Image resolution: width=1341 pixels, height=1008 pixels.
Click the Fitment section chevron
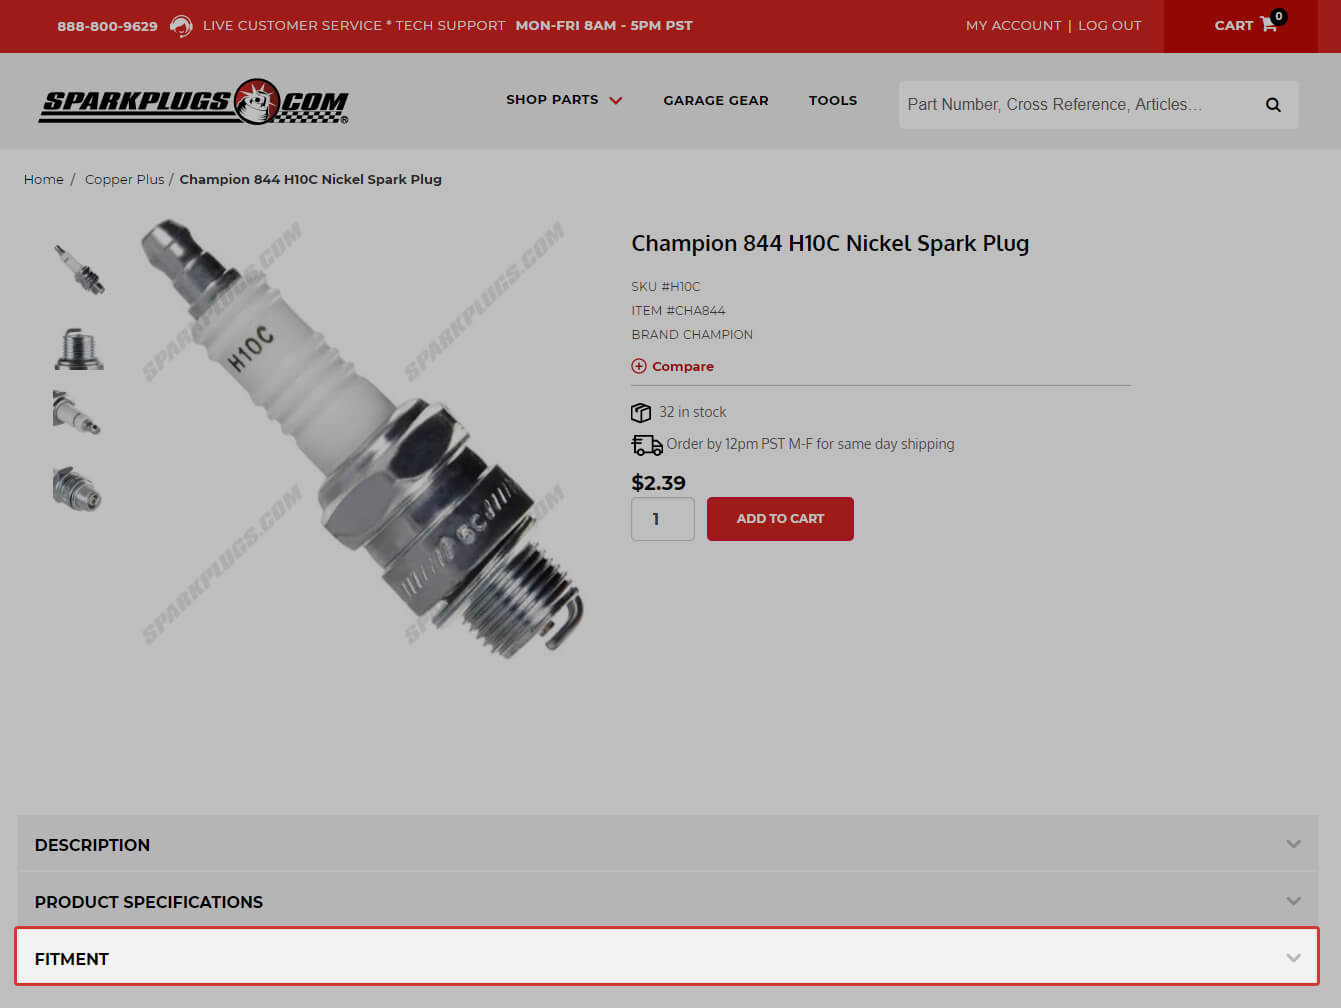(x=1293, y=958)
